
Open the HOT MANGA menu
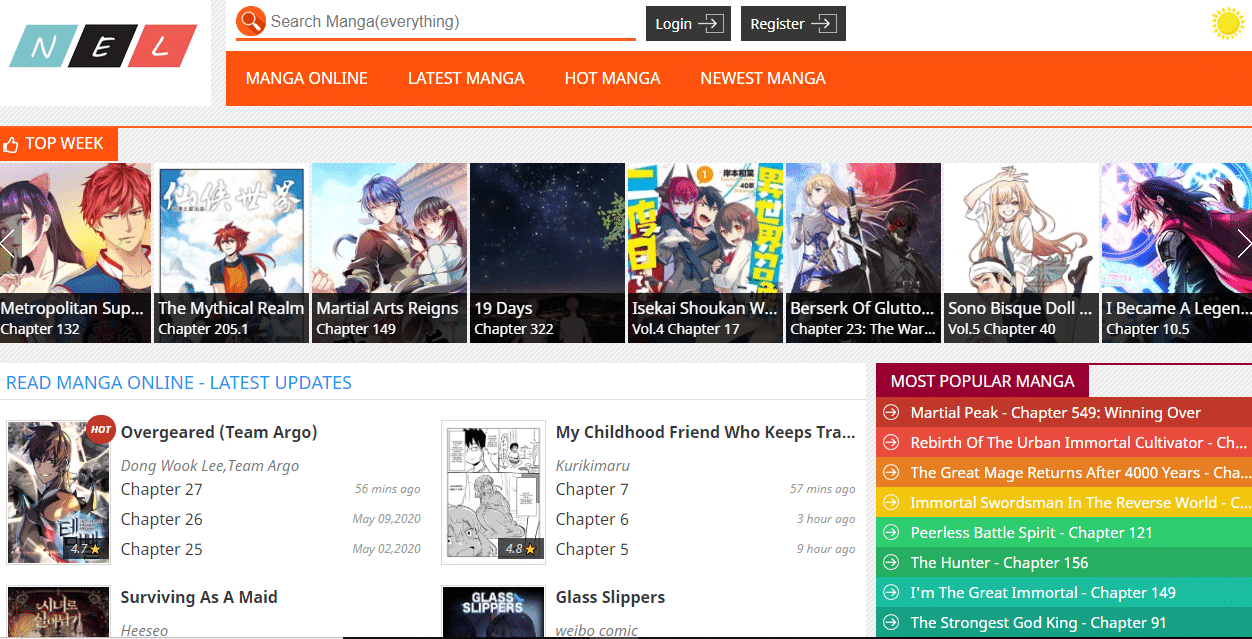612,78
